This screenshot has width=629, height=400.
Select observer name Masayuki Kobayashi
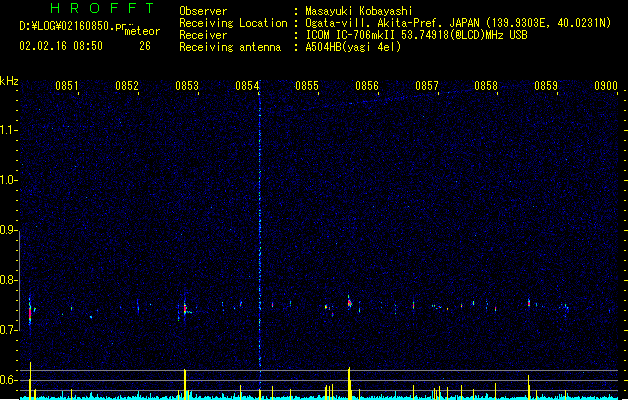(x=359, y=11)
